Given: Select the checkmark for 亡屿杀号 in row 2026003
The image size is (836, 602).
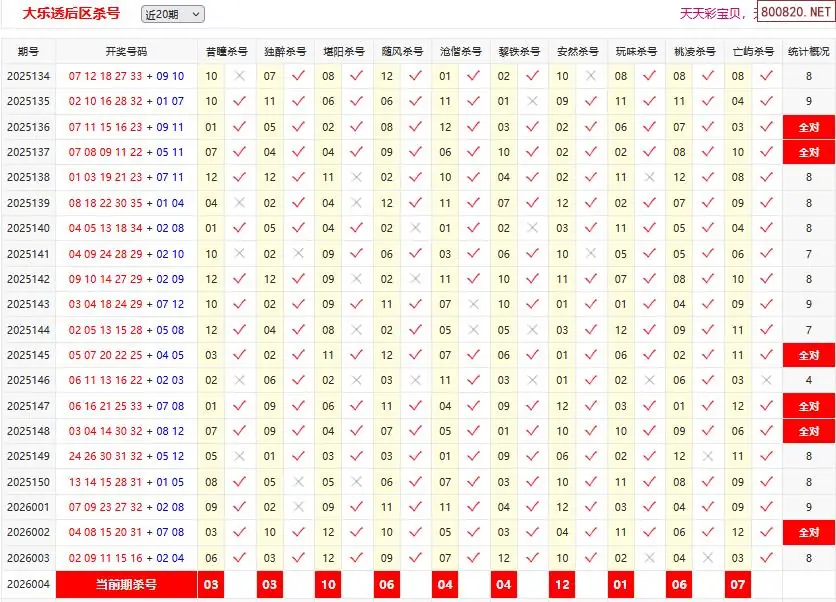Looking at the screenshot, I should [766, 558].
